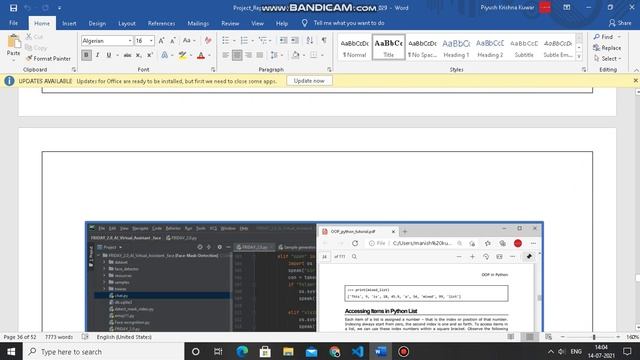Click the 7773 words count
Screen dimensions: 640x360
pyautogui.click(x=59, y=337)
